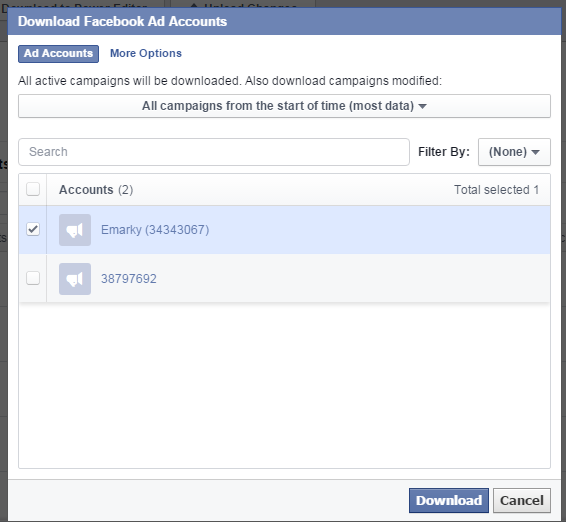Open the campaigns date range dropdown
566x527 pixels.
[284, 106]
